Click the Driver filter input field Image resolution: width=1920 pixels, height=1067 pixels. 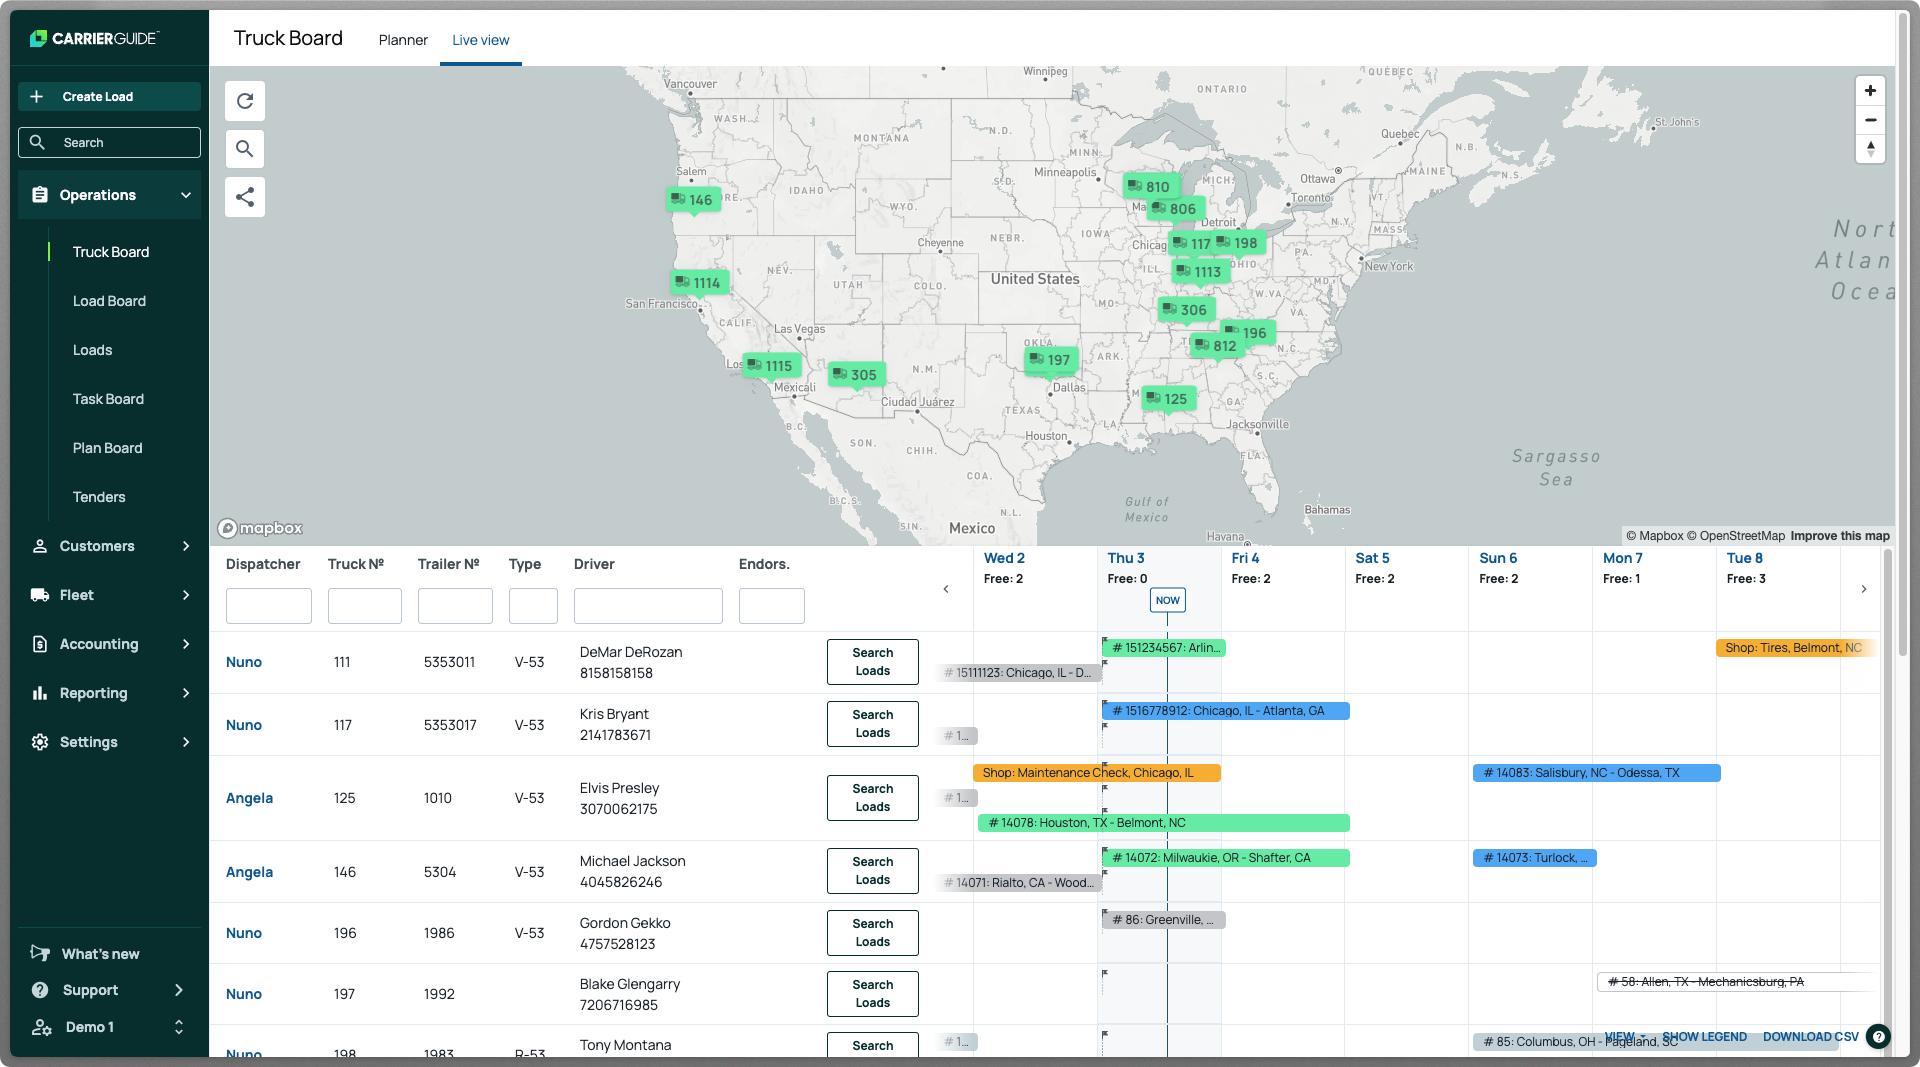[648, 606]
